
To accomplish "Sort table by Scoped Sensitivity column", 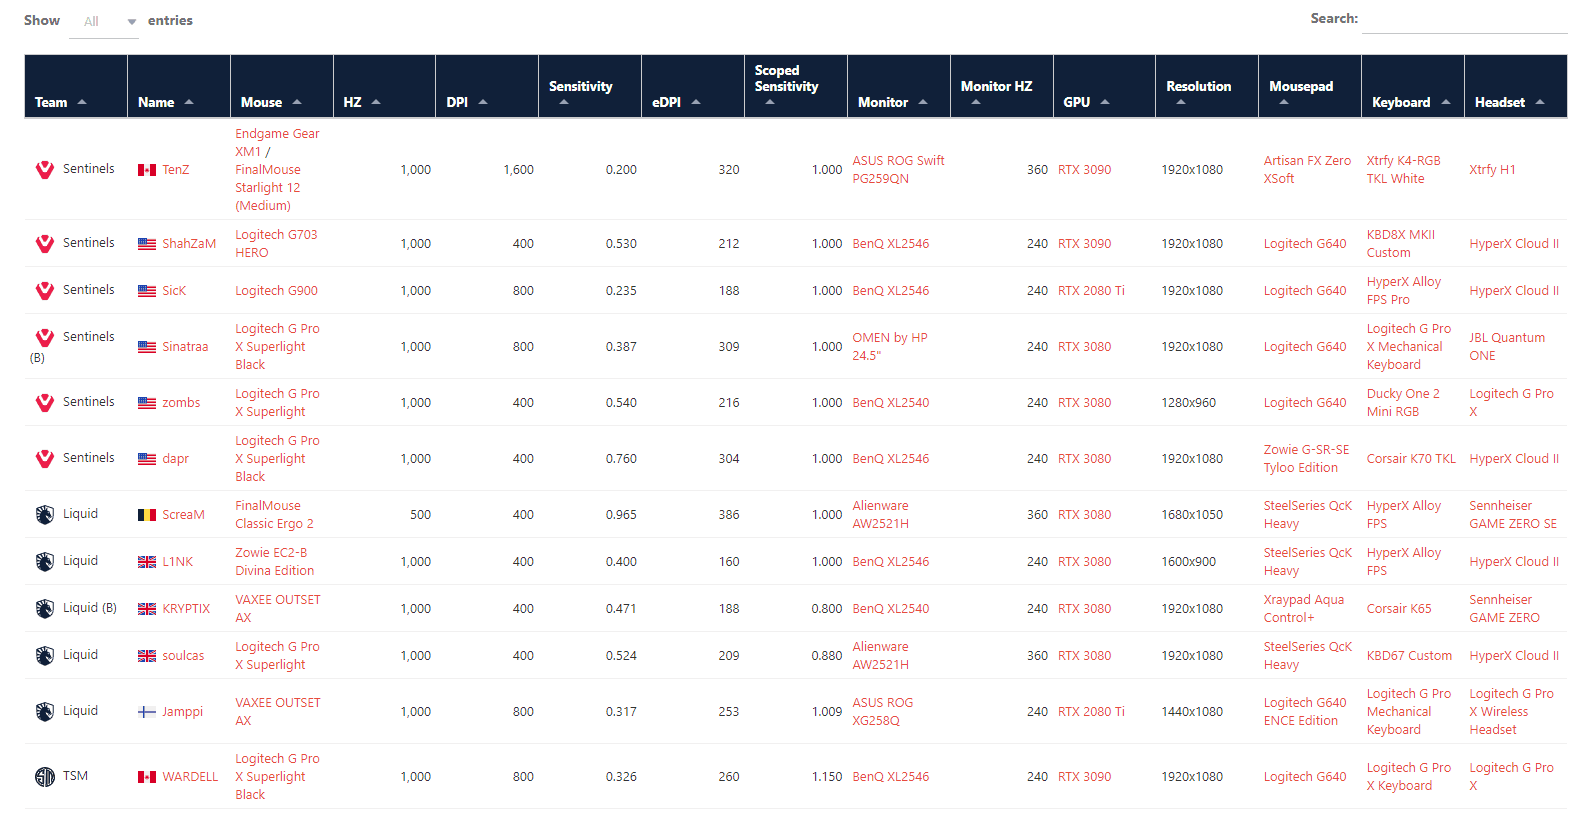I will pyautogui.click(x=796, y=86).
